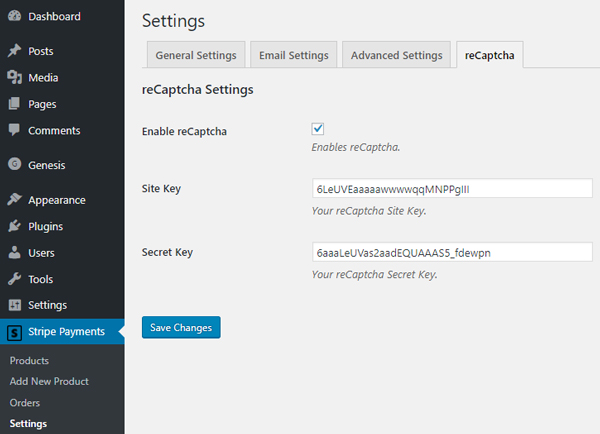Open Products under Stripe Payments
Screen dimensions: 600x434
click(29, 361)
